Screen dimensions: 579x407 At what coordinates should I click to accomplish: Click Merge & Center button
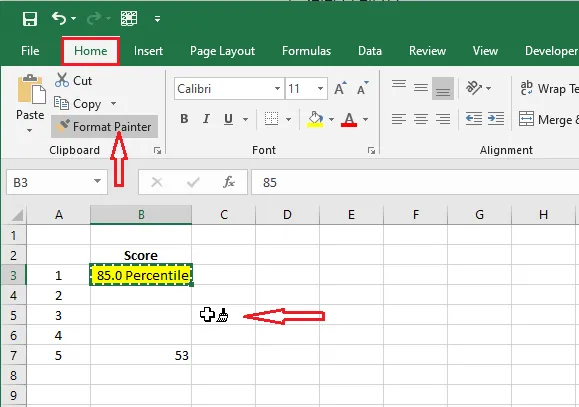tap(548, 119)
